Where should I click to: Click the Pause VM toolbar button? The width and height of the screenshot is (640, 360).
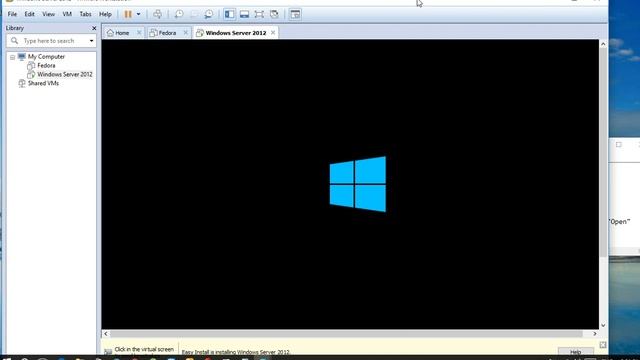[128, 14]
